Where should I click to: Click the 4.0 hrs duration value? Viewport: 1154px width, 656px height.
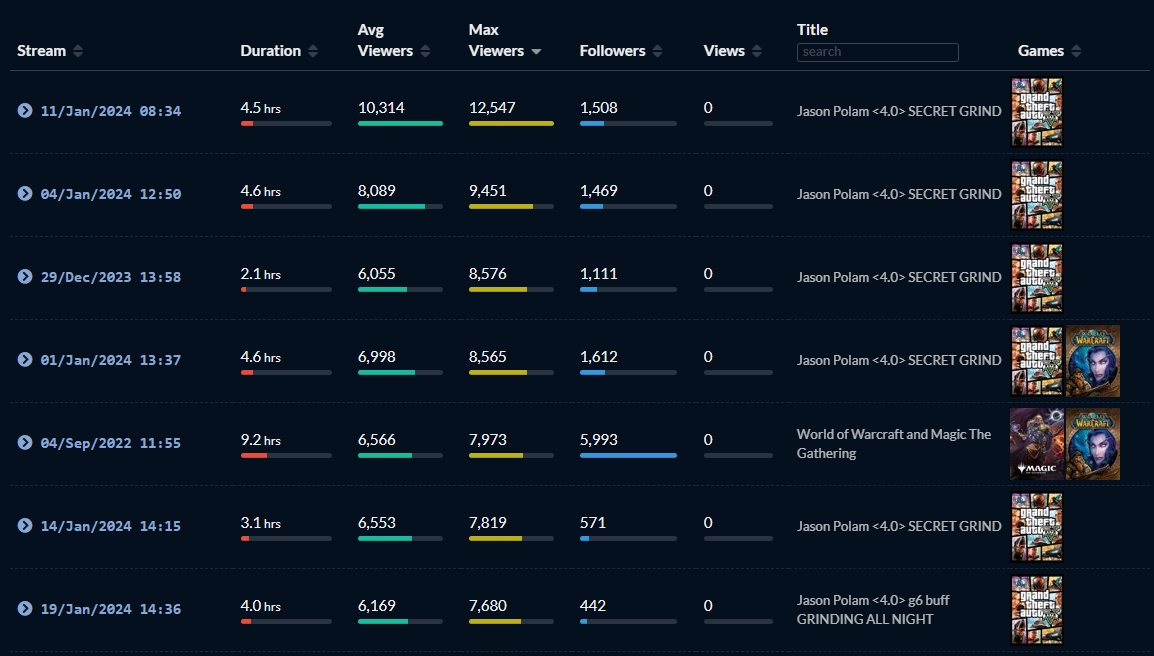tap(261, 606)
